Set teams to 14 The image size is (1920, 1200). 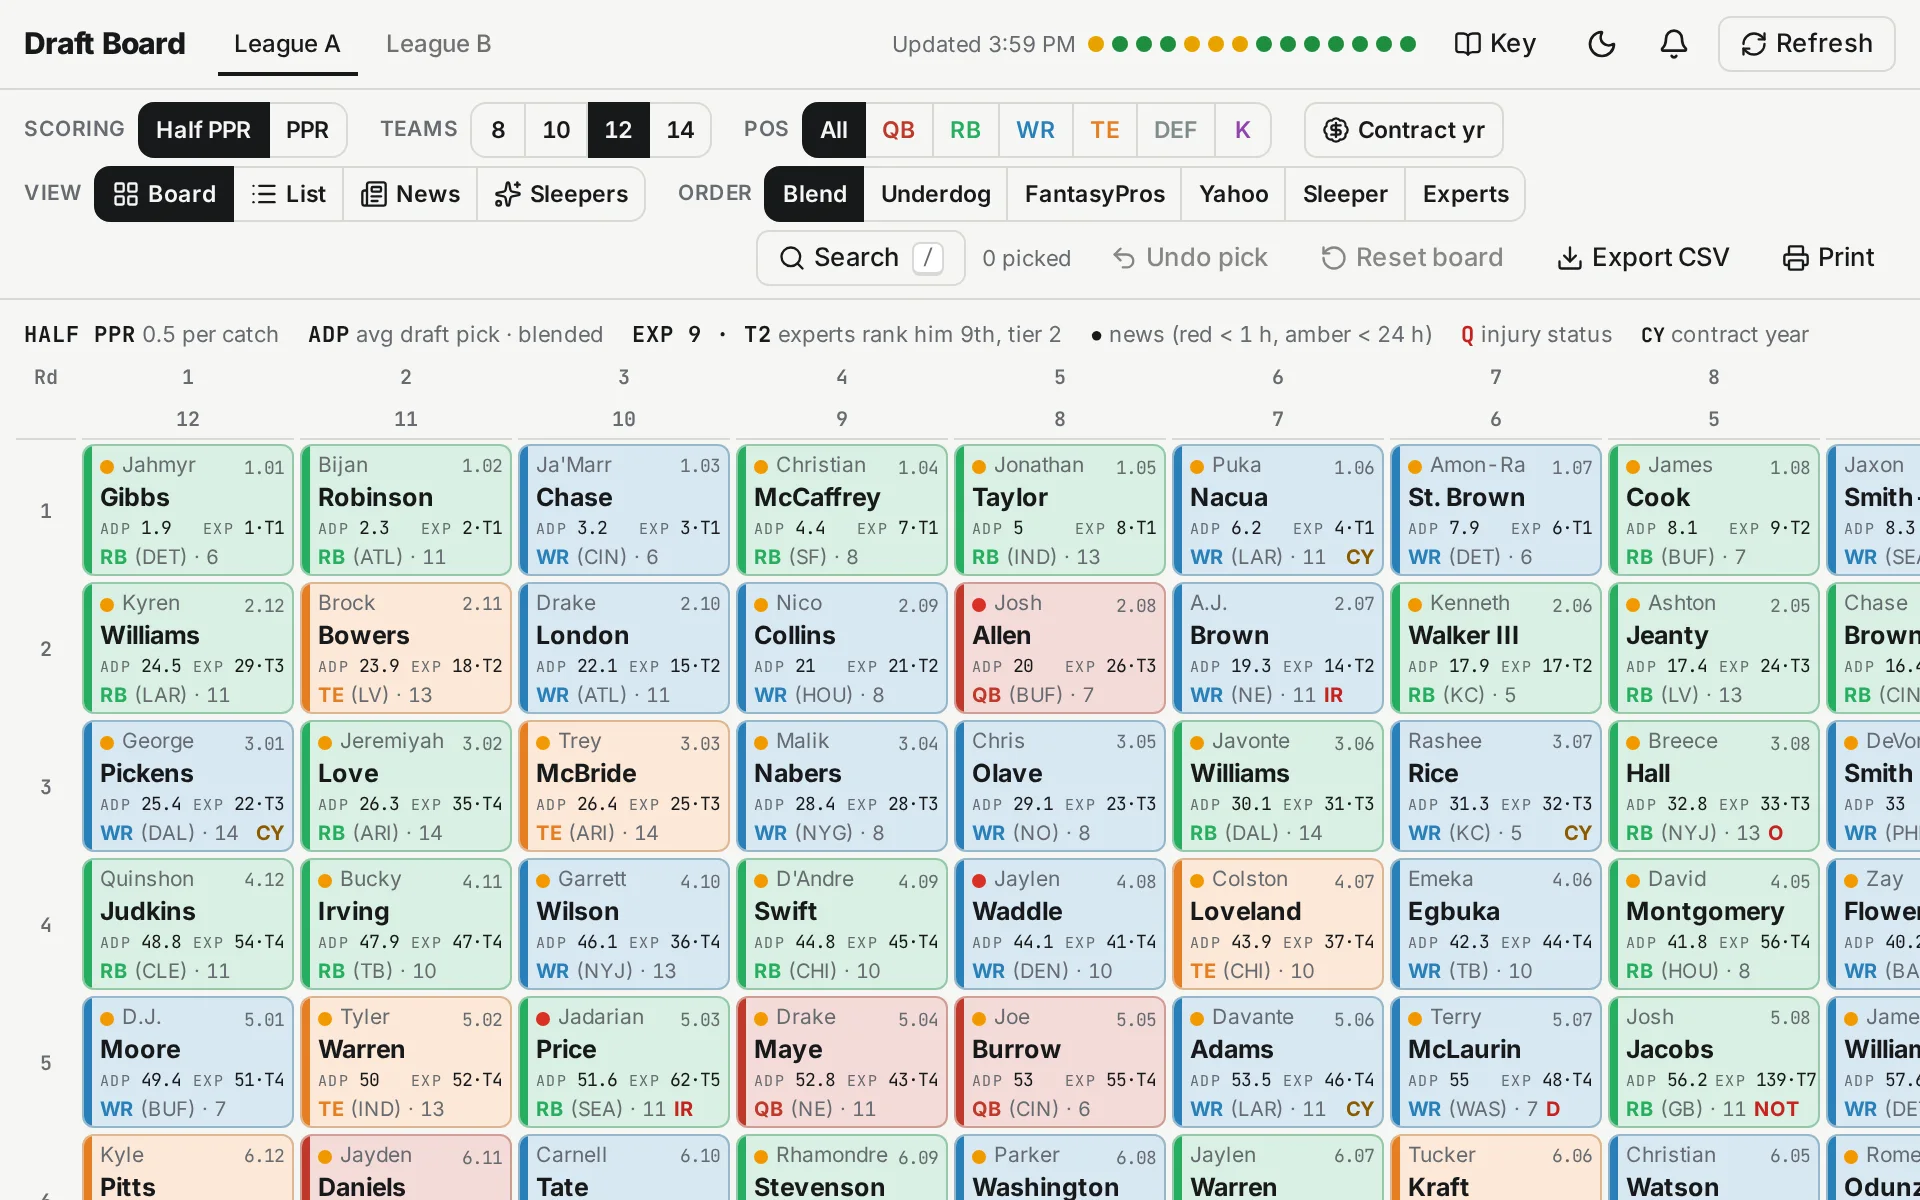click(680, 130)
